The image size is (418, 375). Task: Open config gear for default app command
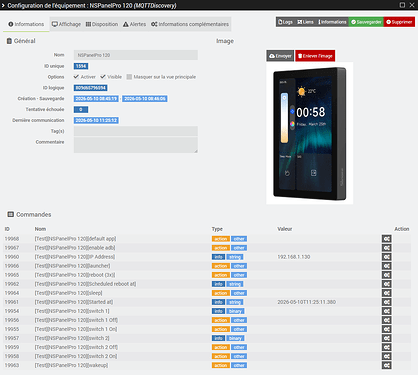click(386, 239)
